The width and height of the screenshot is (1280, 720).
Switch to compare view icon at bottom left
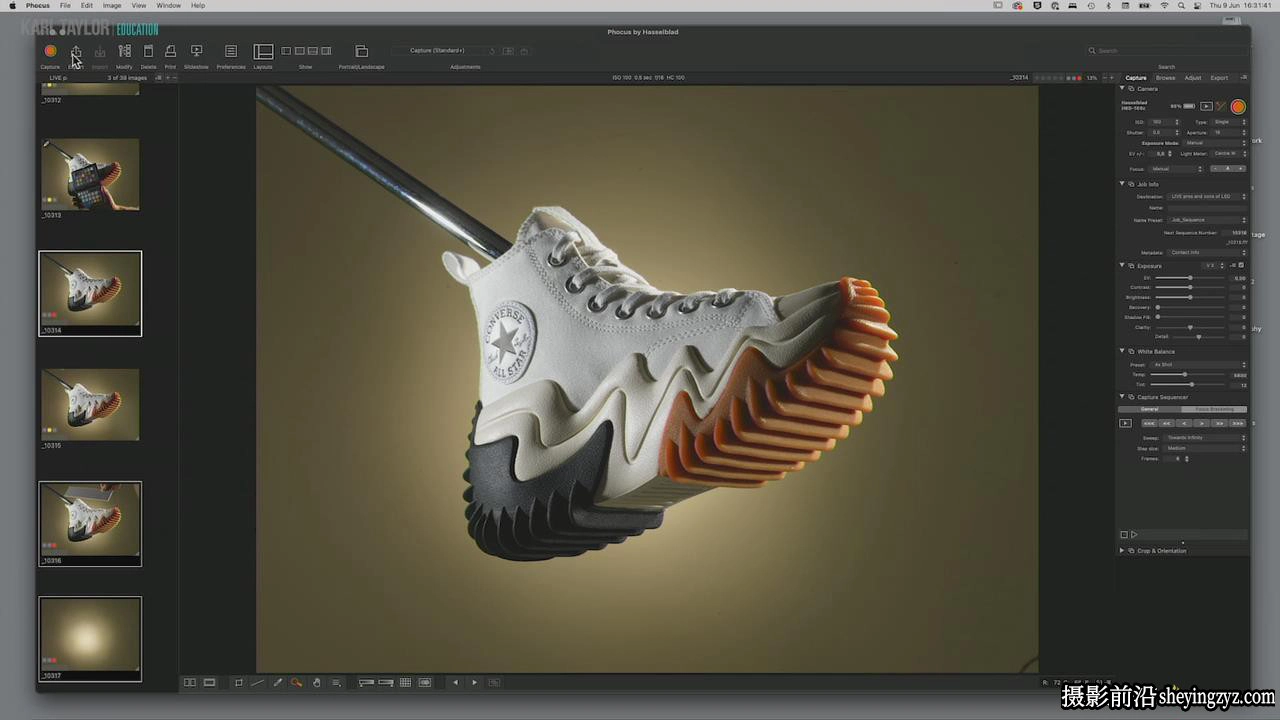pyautogui.click(x=190, y=682)
